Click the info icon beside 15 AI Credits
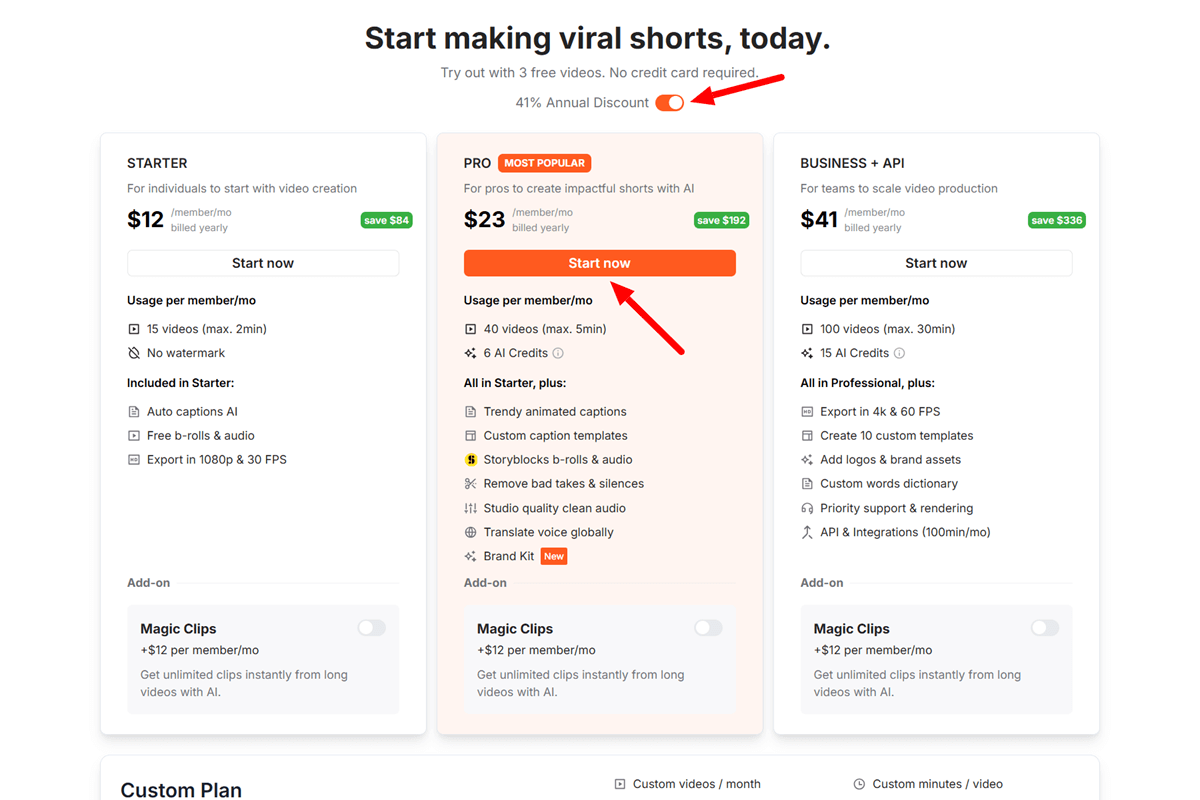The height and width of the screenshot is (800, 1200). coord(899,353)
